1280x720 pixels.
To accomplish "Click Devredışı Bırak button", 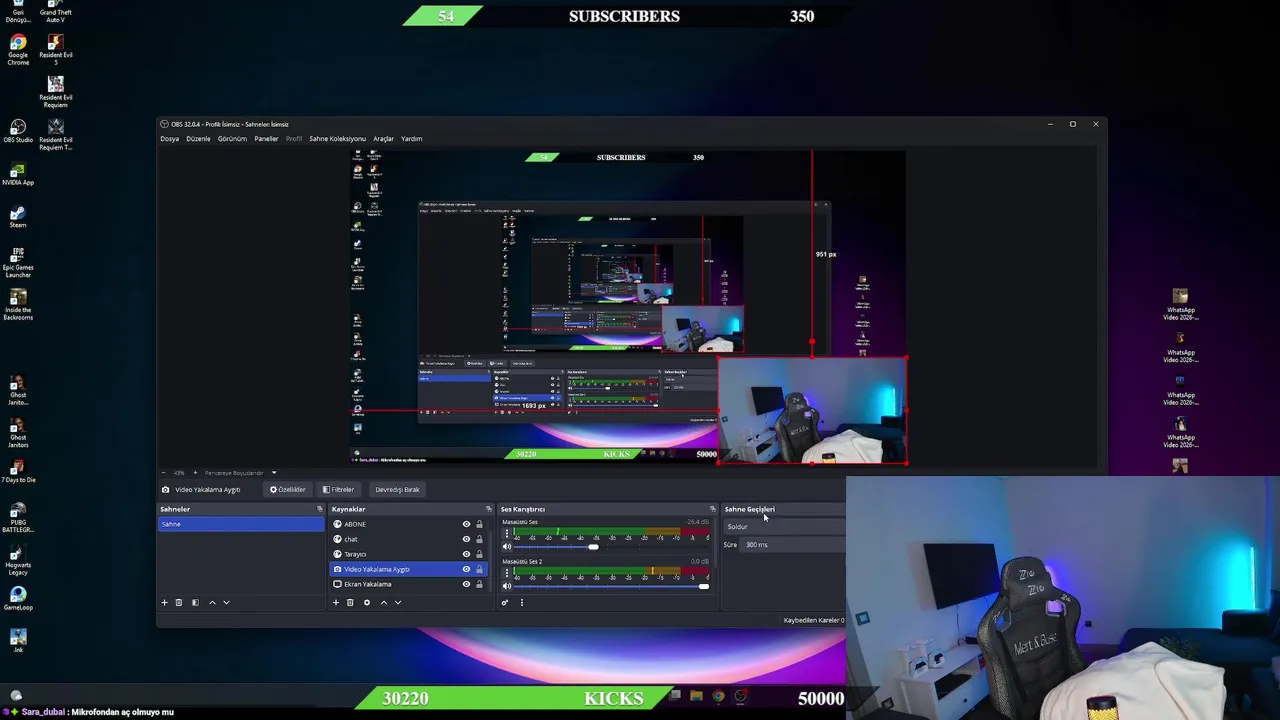I will pos(397,490).
